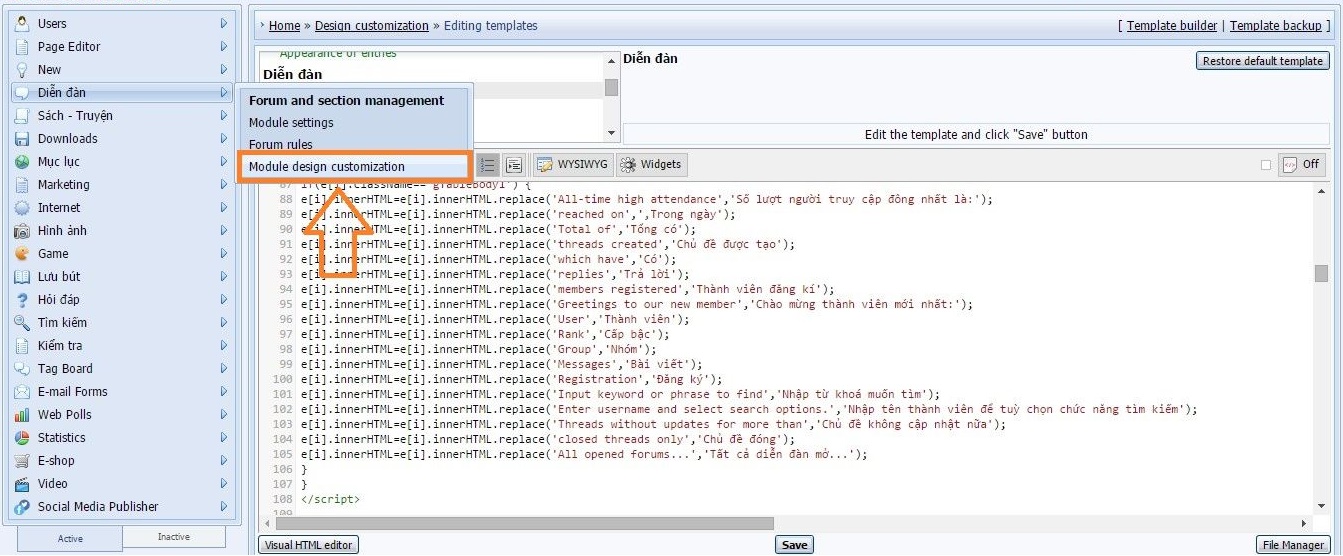
Task: Open the WYSIWYG editor button
Action: coord(572,164)
